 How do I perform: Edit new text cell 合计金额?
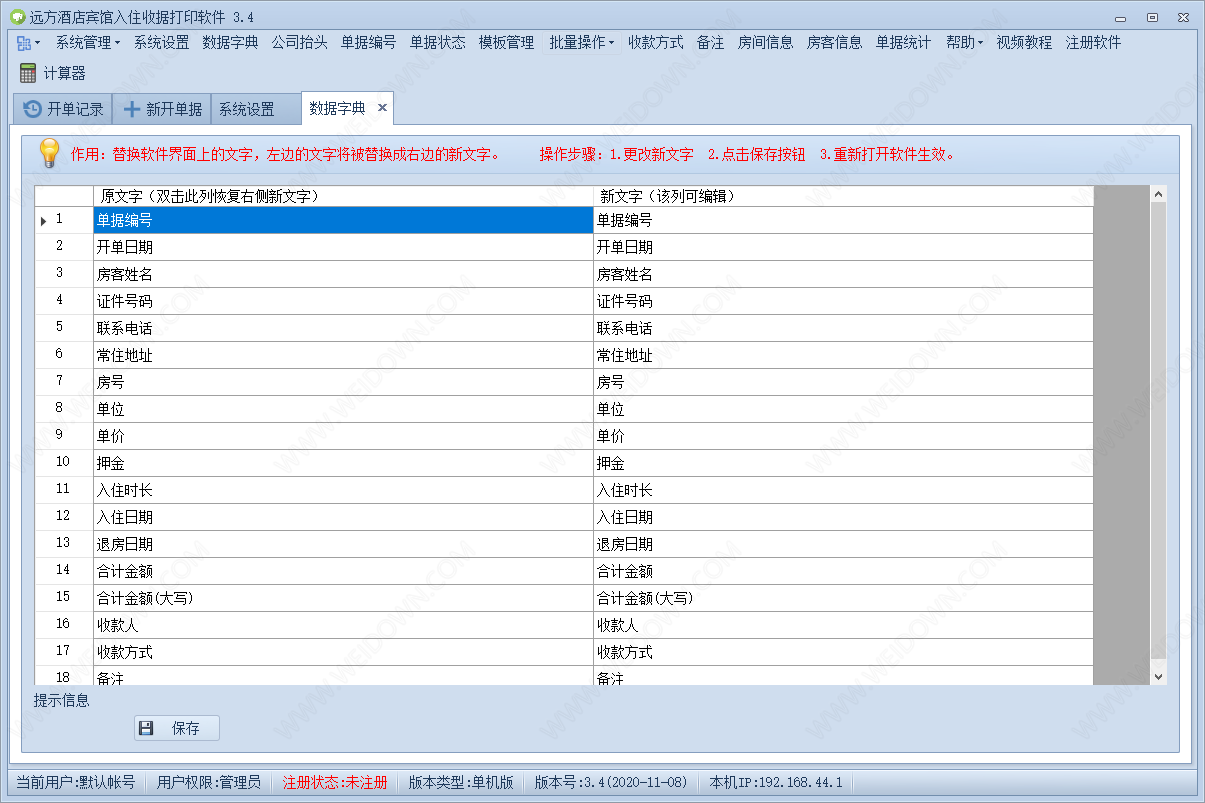click(843, 571)
